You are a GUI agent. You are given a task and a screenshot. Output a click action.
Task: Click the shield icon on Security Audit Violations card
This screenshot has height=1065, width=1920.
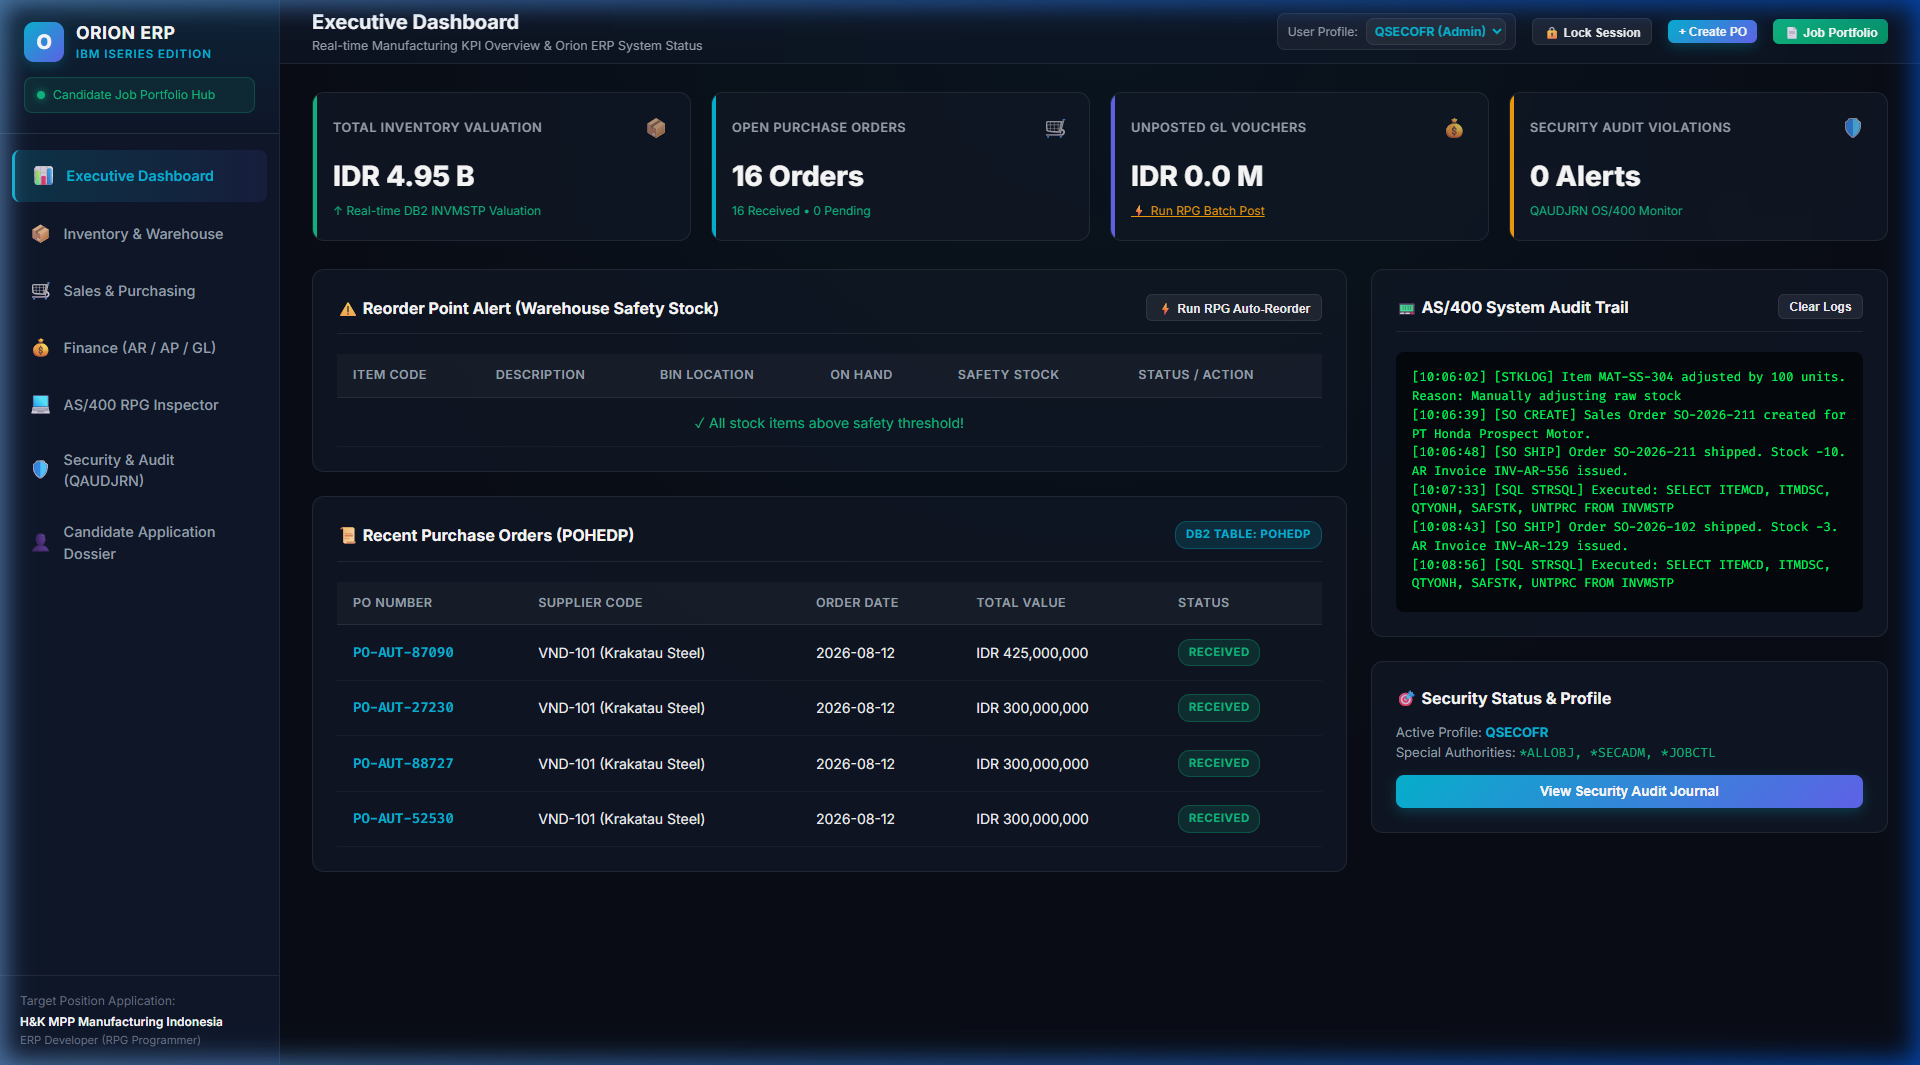1853,128
